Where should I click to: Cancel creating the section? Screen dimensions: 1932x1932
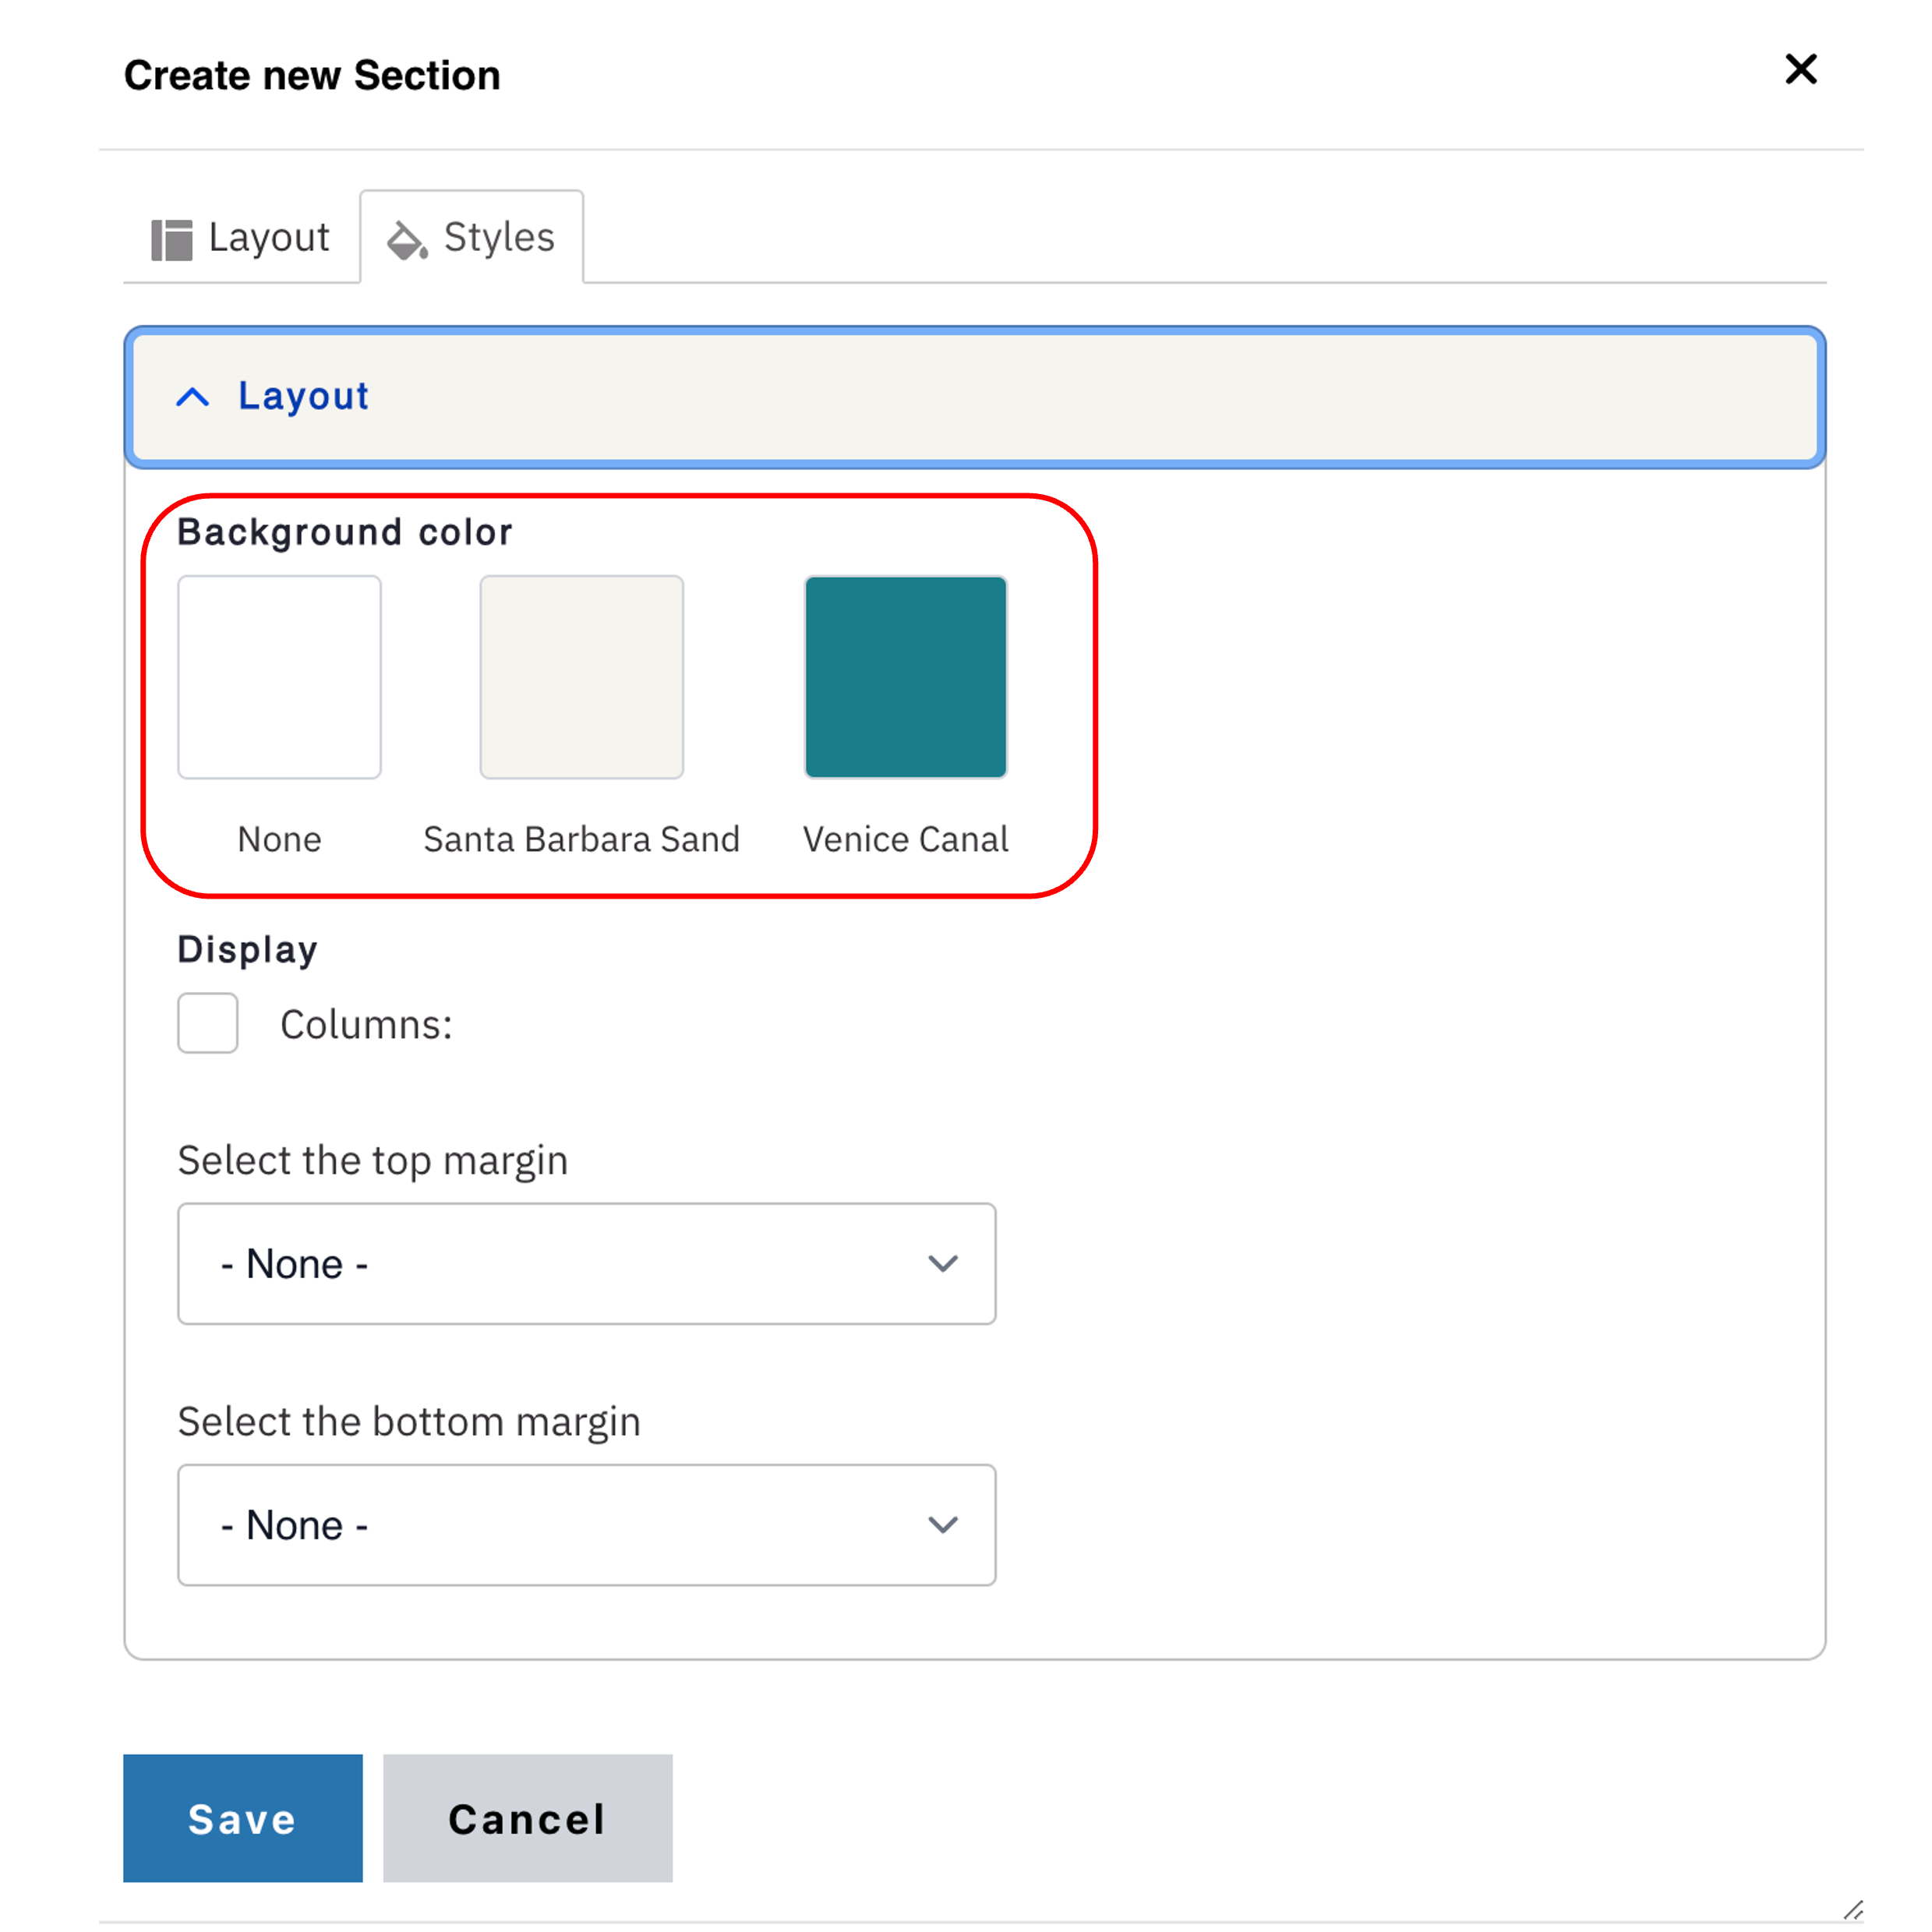click(x=527, y=1818)
